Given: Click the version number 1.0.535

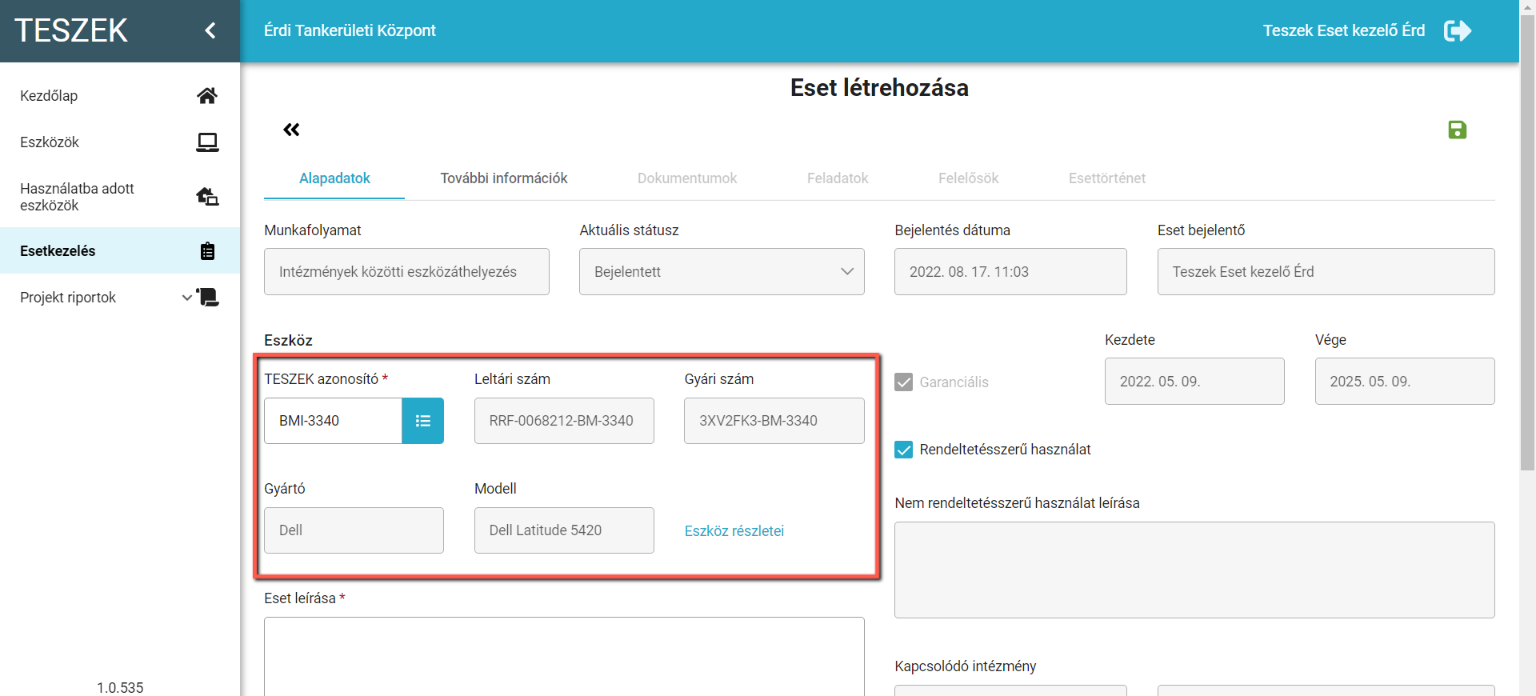Looking at the screenshot, I should pyautogui.click(x=120, y=688).
